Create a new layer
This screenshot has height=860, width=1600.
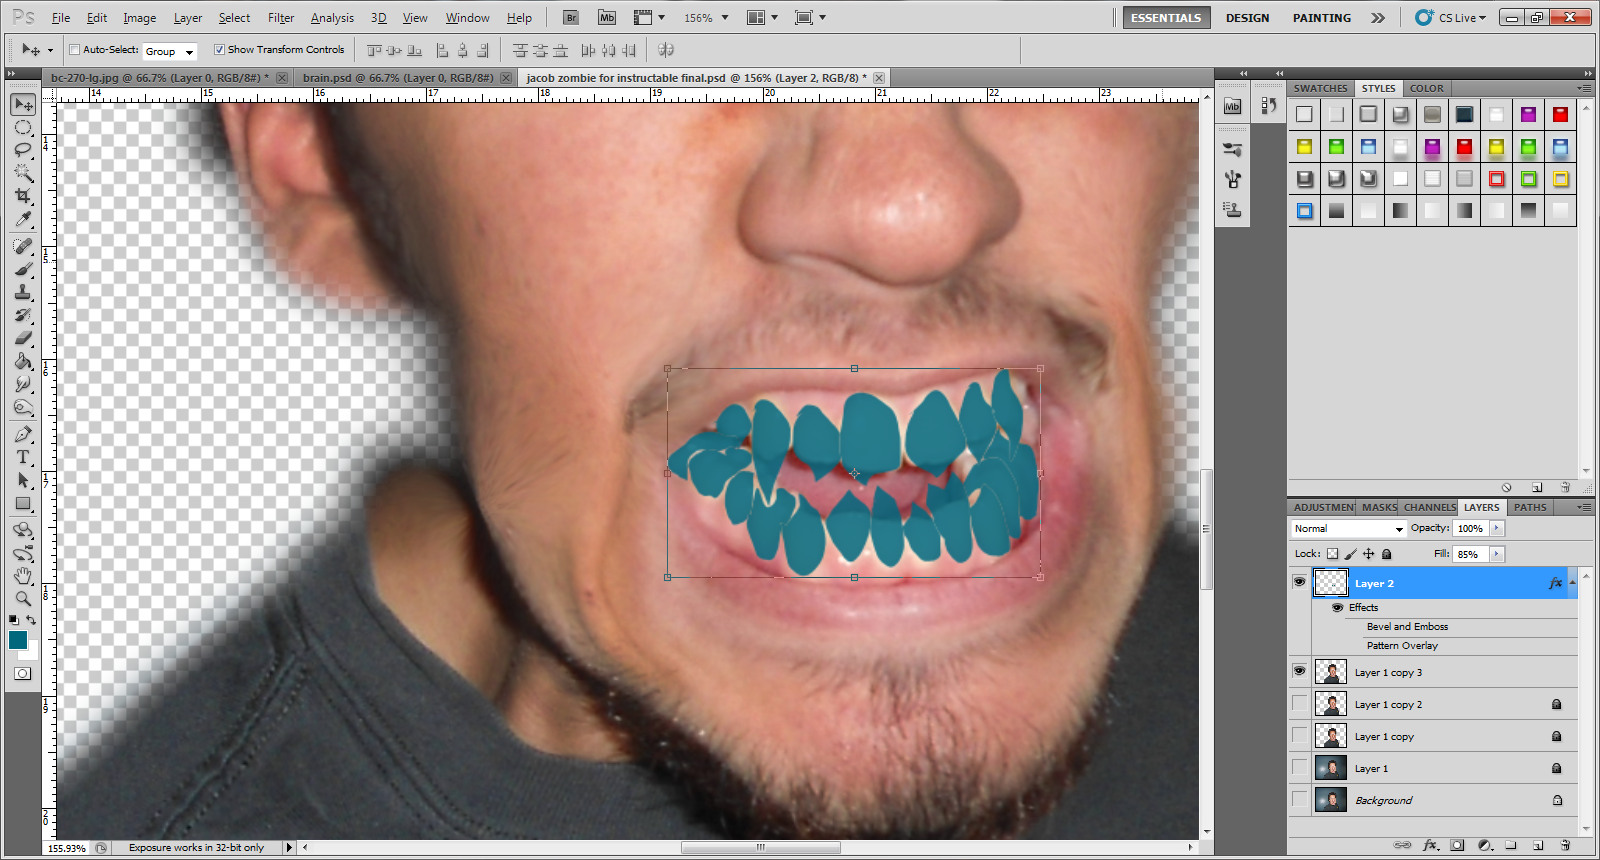pyautogui.click(x=1538, y=845)
